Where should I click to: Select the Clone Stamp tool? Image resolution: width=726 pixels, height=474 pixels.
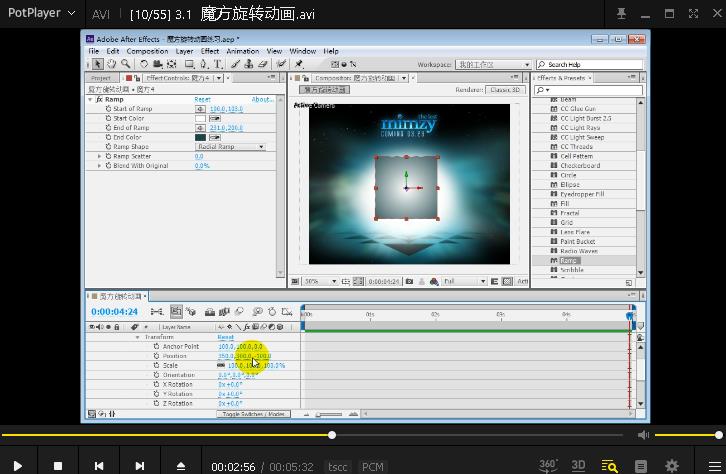coord(249,64)
